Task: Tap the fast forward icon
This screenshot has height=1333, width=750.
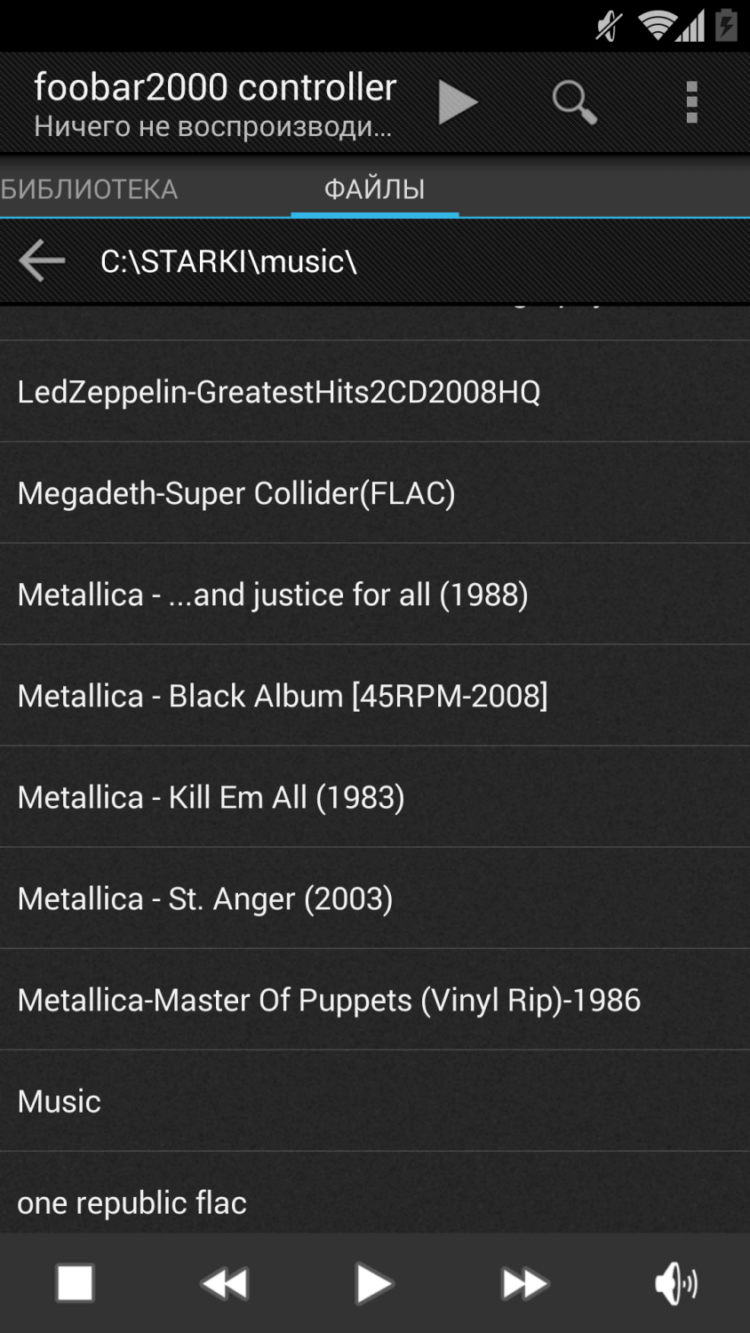Action: (x=524, y=1283)
